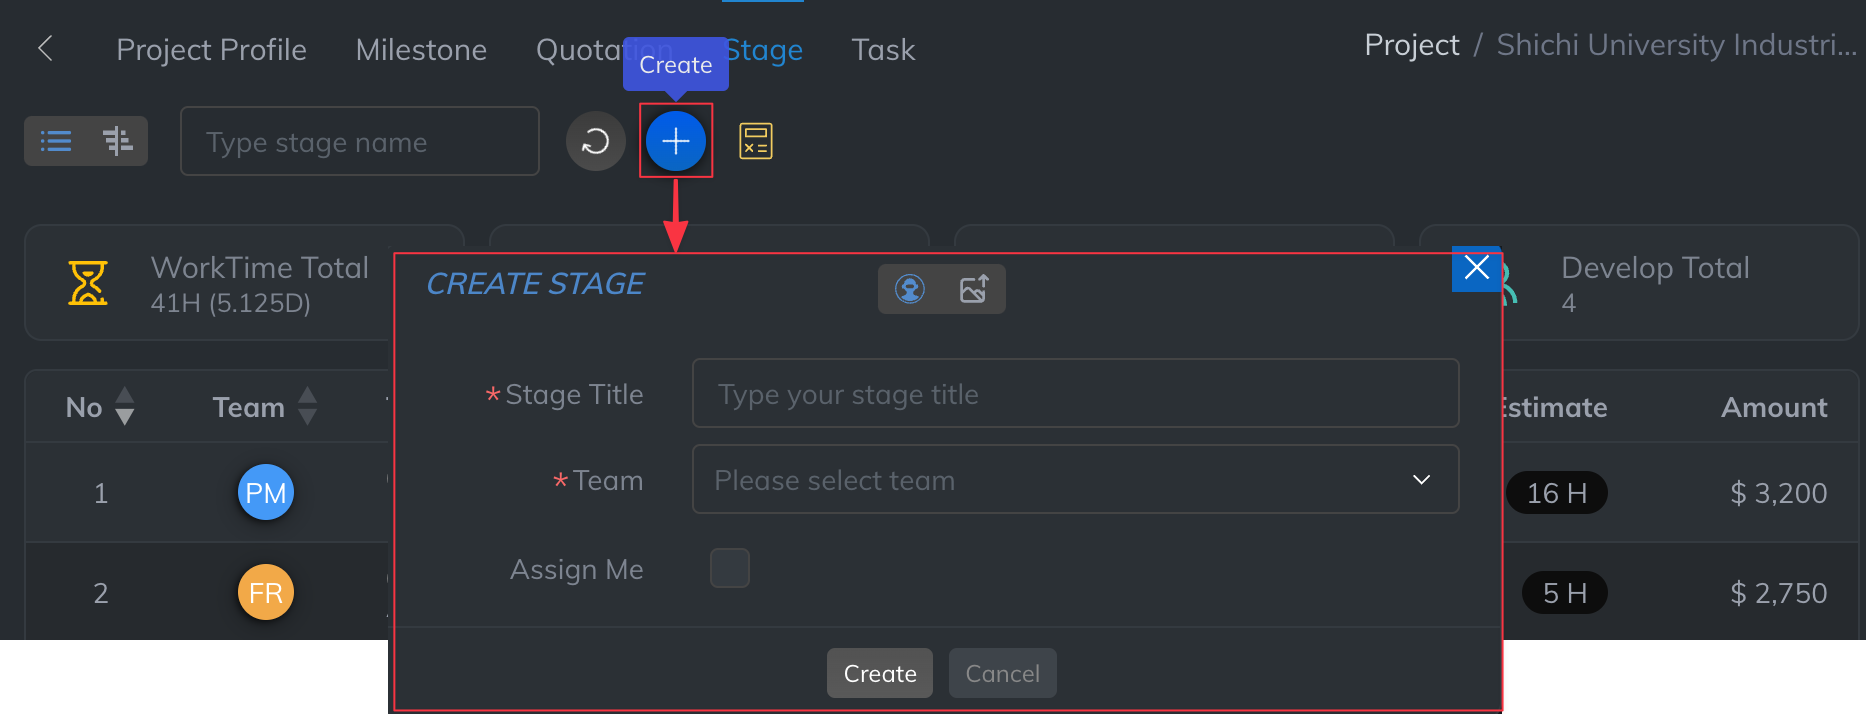Focus the Stage Title input field

(1075, 394)
